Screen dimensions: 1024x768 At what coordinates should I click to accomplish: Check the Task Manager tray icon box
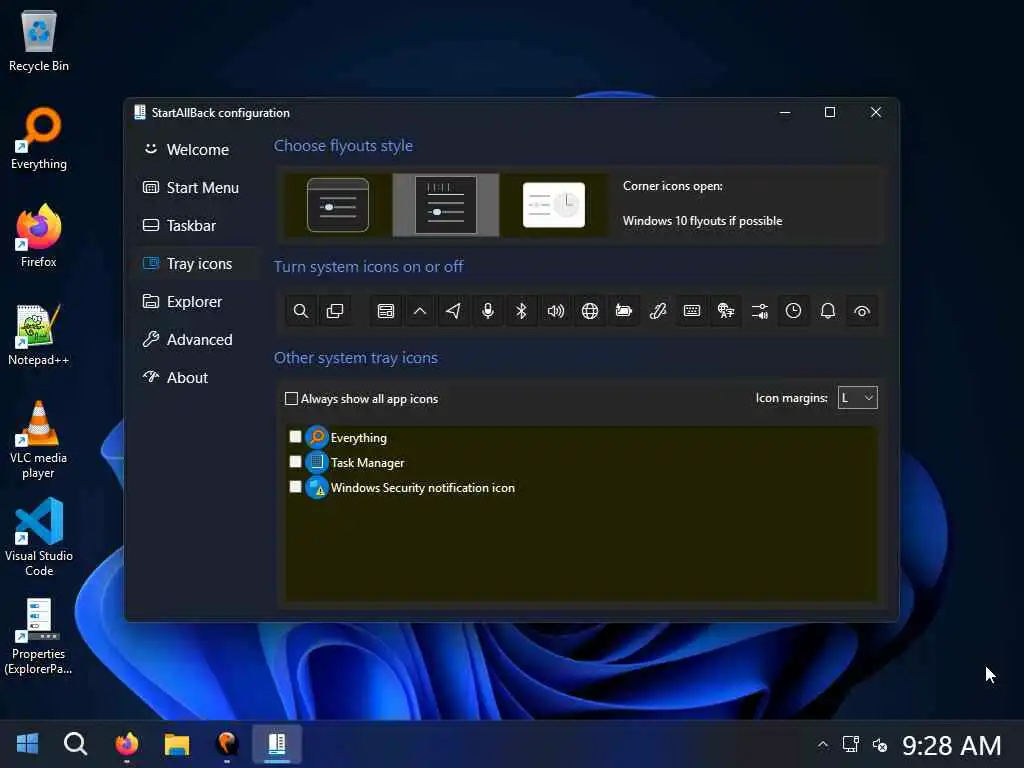[x=295, y=462]
